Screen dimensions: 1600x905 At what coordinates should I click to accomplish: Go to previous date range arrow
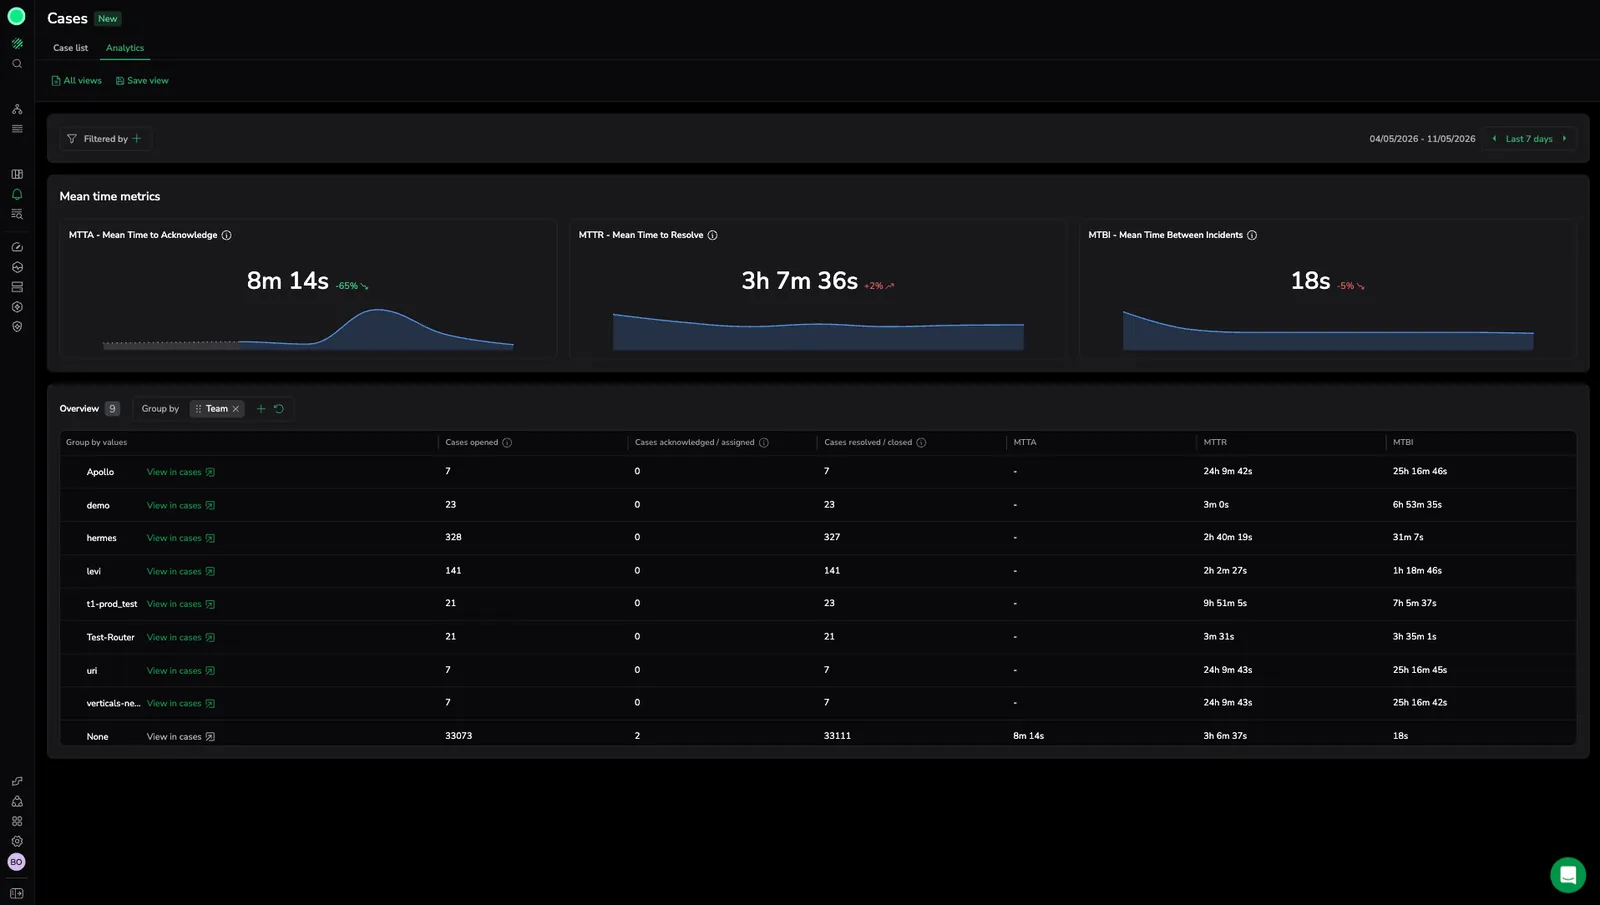(x=1494, y=139)
